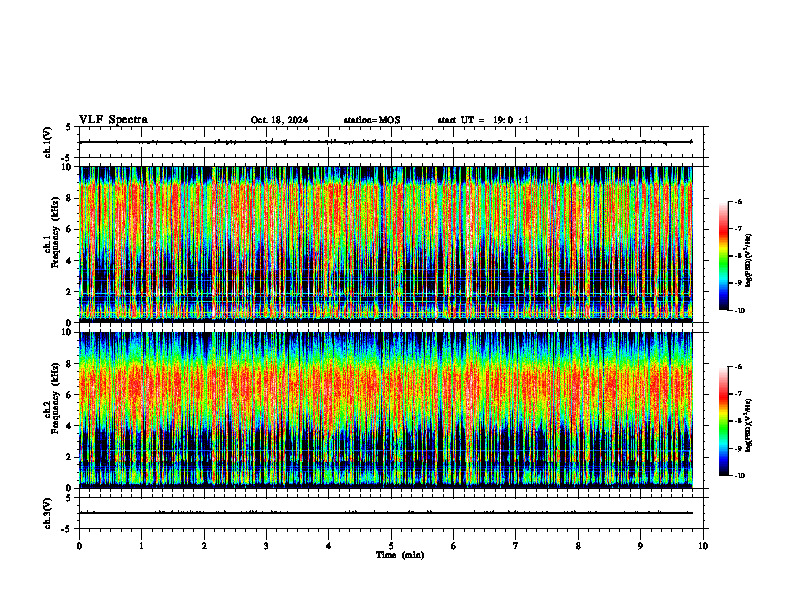Click the "-6" value on ch.1 color bar
The width and height of the screenshot is (792, 612).
coord(738,201)
